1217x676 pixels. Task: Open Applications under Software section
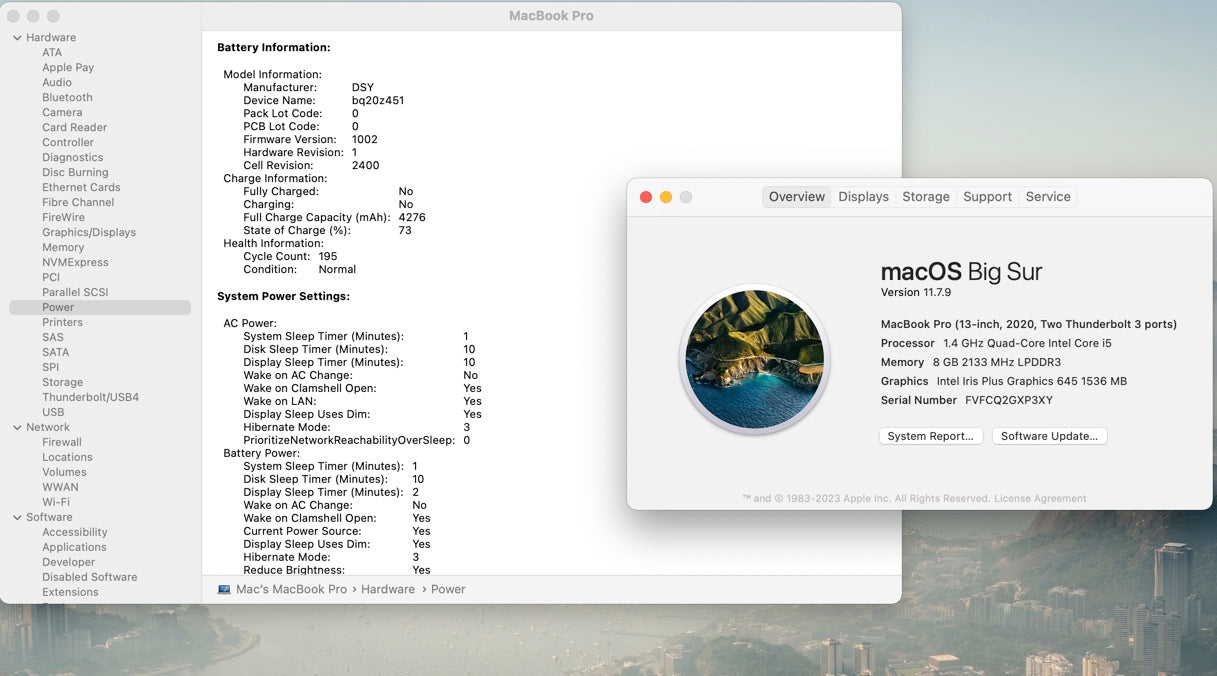(x=74, y=548)
